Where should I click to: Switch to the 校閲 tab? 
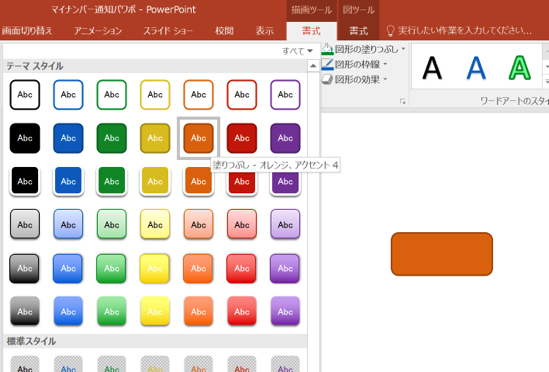pyautogui.click(x=224, y=31)
